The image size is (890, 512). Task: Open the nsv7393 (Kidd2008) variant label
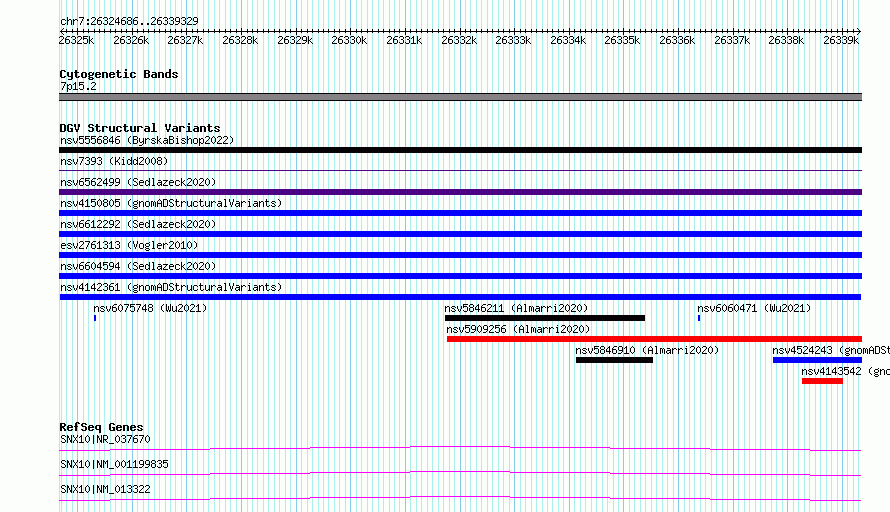(x=114, y=161)
